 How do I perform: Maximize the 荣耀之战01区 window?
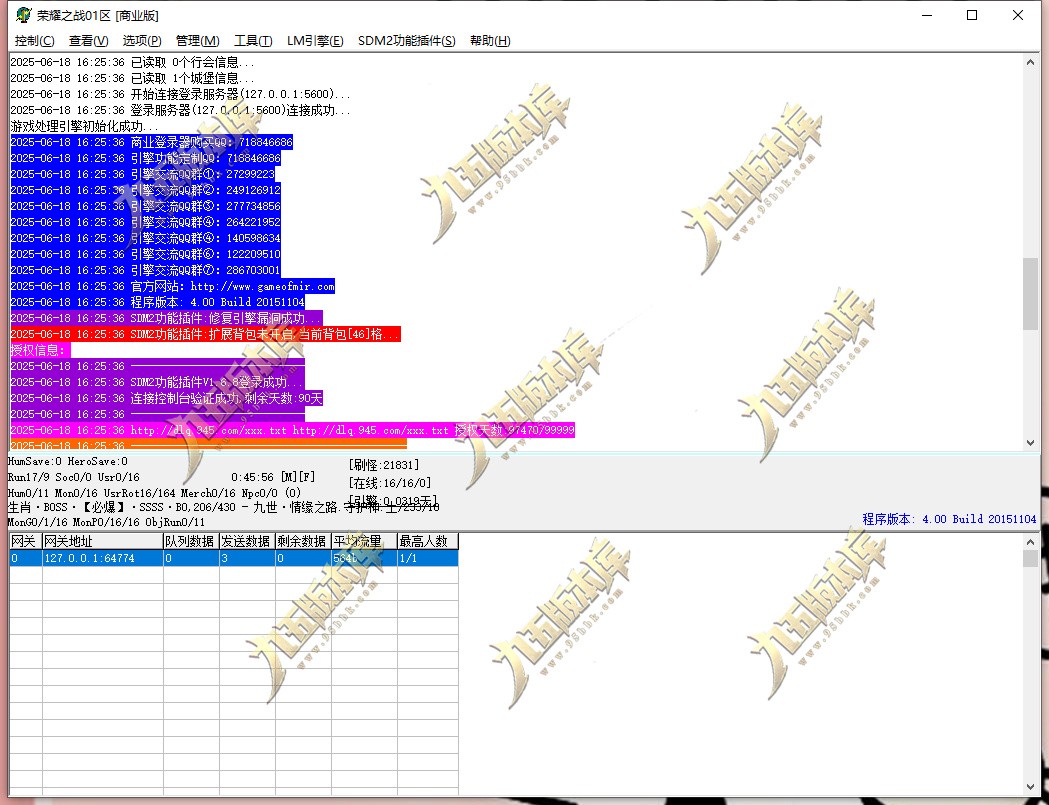tap(972, 15)
